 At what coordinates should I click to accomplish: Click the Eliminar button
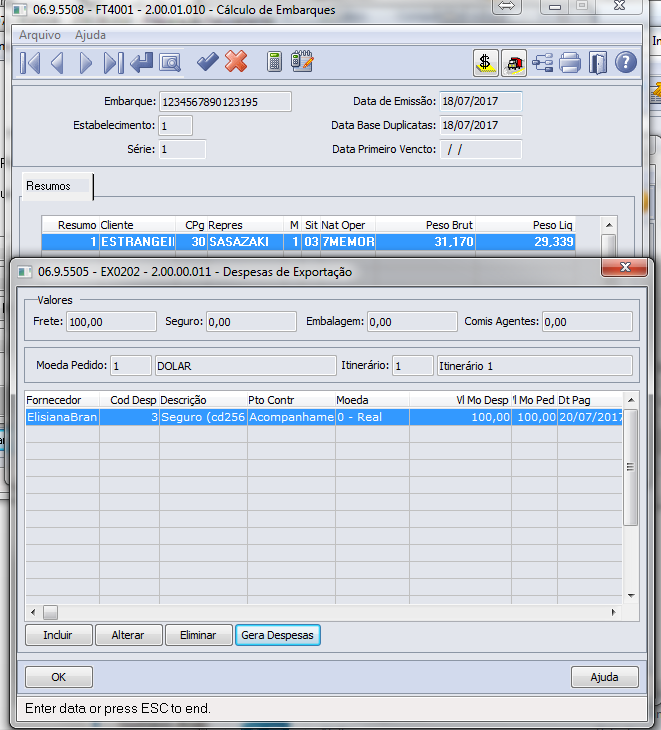point(198,635)
